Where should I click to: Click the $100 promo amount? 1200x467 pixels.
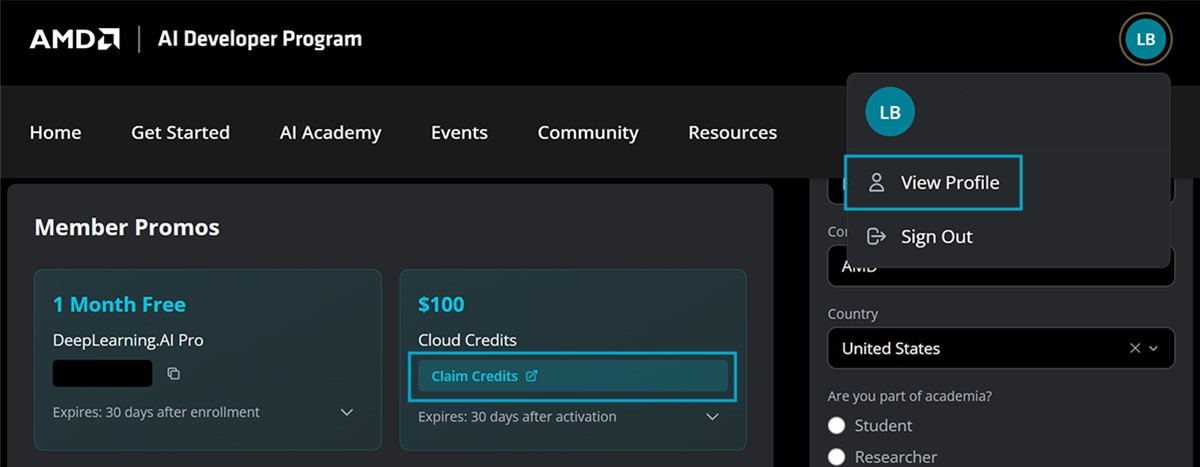point(441,304)
